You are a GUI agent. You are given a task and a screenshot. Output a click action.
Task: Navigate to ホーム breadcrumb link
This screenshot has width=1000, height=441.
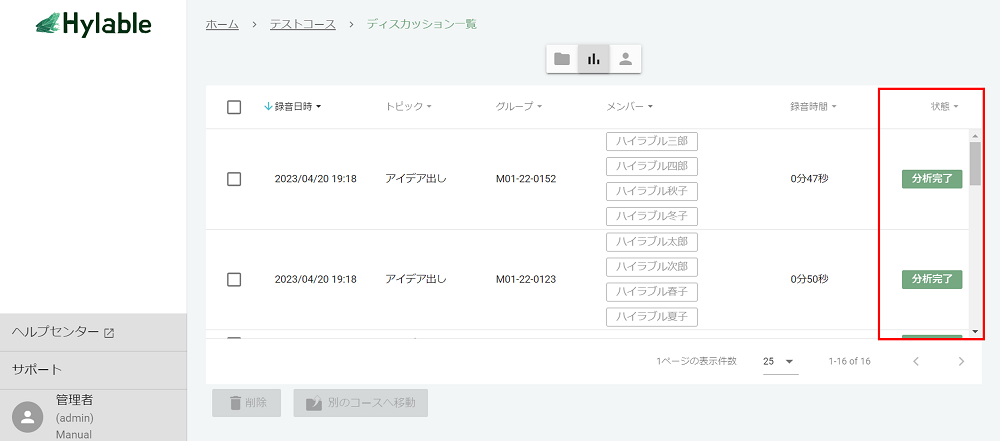click(222, 24)
